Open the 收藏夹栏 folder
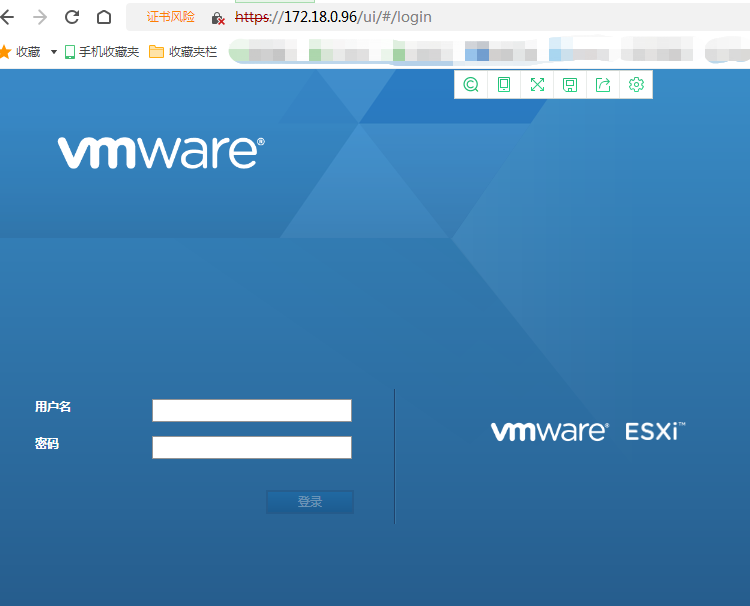The height and width of the screenshot is (606, 750). [183, 52]
